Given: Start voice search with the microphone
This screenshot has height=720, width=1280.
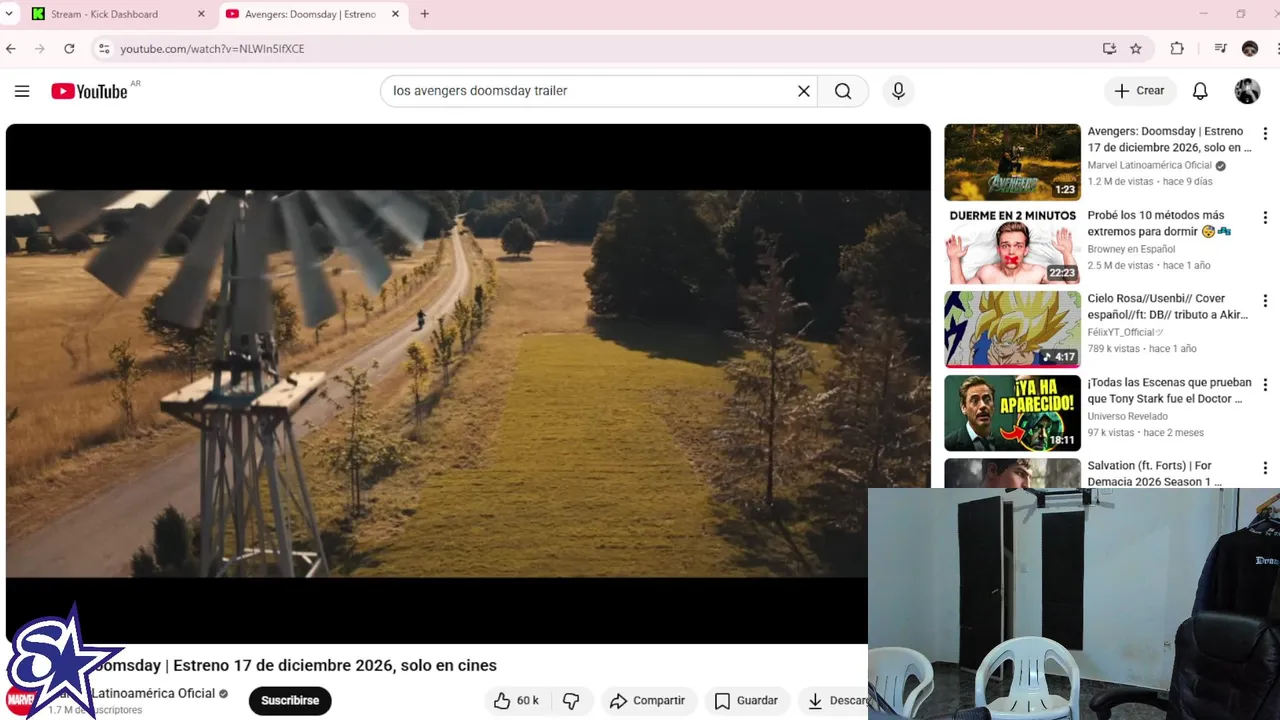Looking at the screenshot, I should (x=898, y=91).
